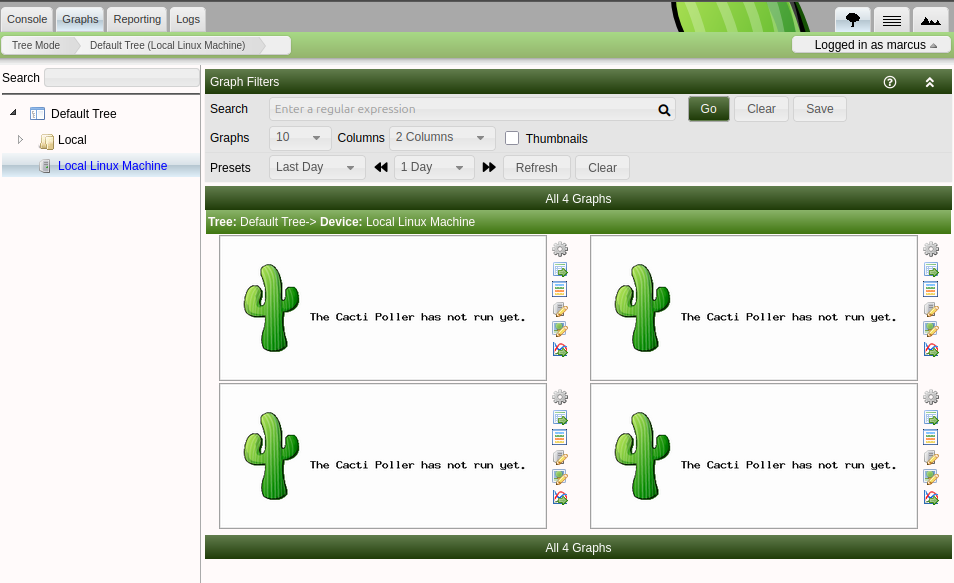Click Edit Device icon beside top-left graph
Screen dimensions: 954x583
pos(560,309)
